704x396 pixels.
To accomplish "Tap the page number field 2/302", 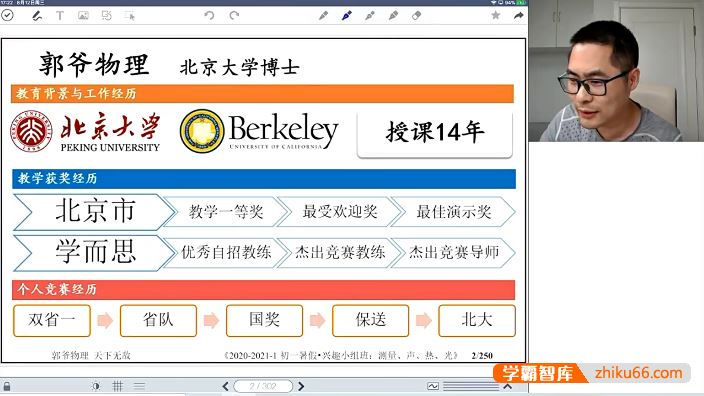I will pos(263,386).
